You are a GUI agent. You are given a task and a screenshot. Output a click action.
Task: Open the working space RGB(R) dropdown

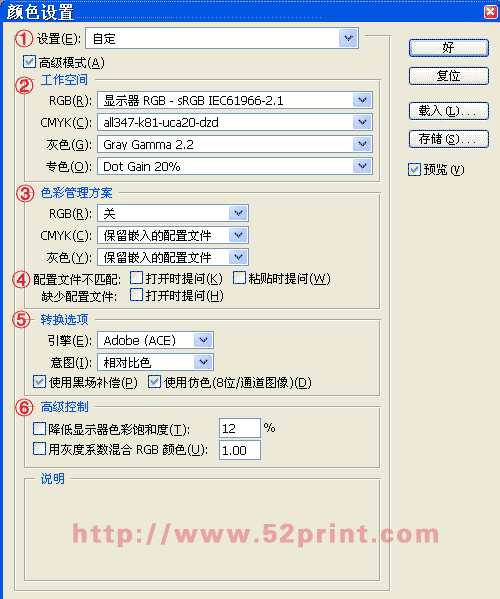235,100
